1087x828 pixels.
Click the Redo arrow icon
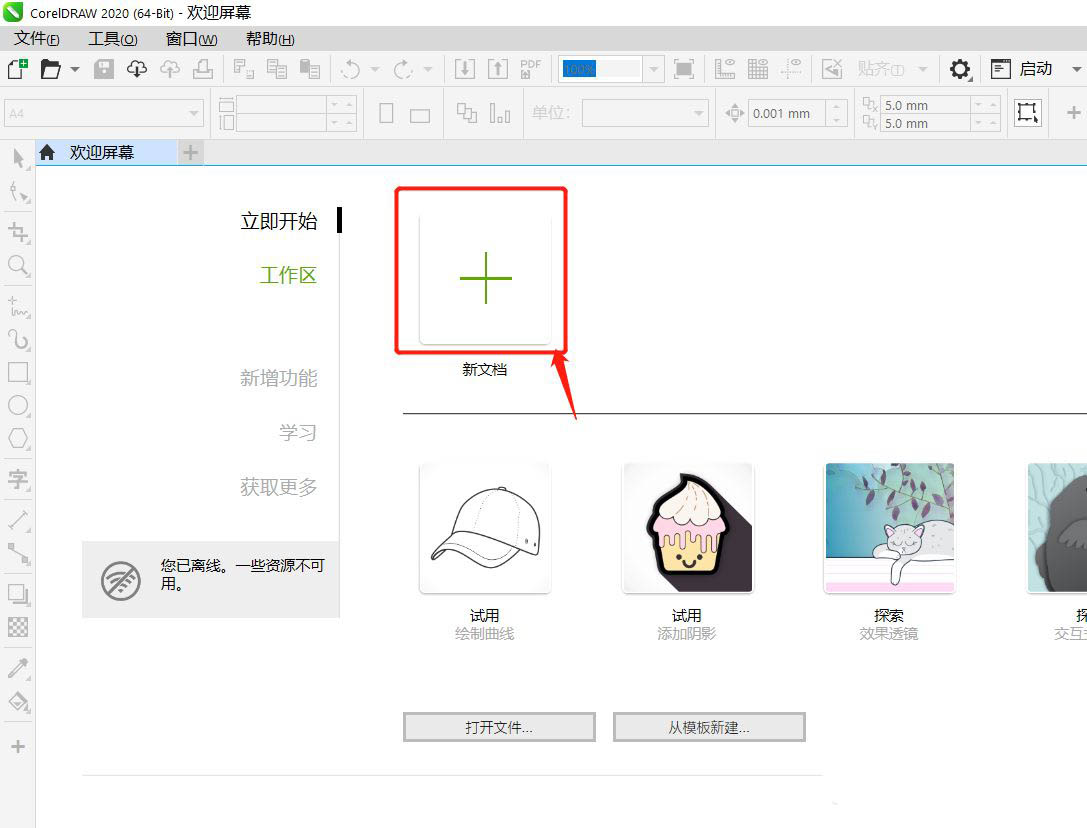pos(403,69)
